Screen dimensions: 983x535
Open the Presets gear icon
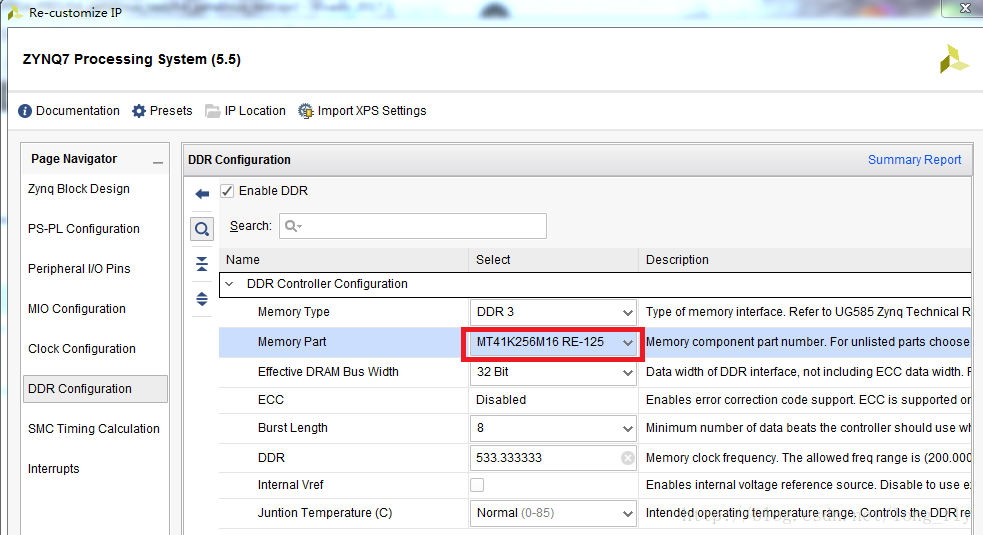click(139, 111)
